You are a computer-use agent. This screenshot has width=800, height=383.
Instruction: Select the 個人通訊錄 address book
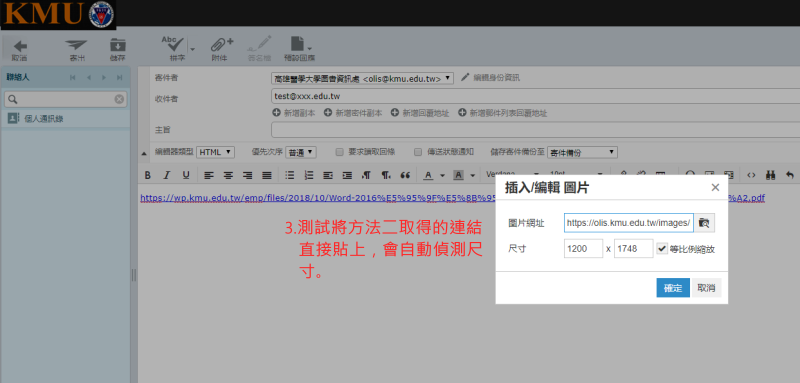[65, 119]
